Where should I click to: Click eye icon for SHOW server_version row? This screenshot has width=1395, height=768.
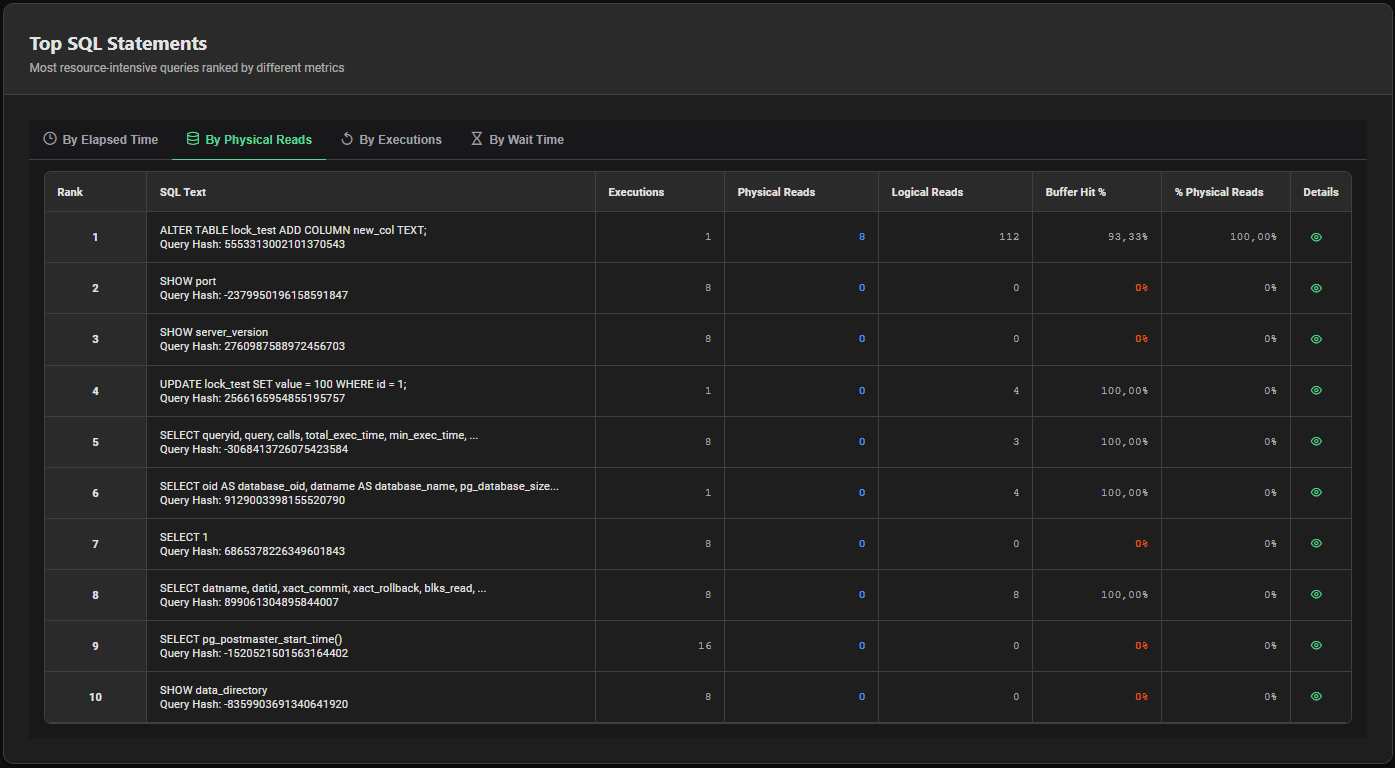coord(1316,339)
